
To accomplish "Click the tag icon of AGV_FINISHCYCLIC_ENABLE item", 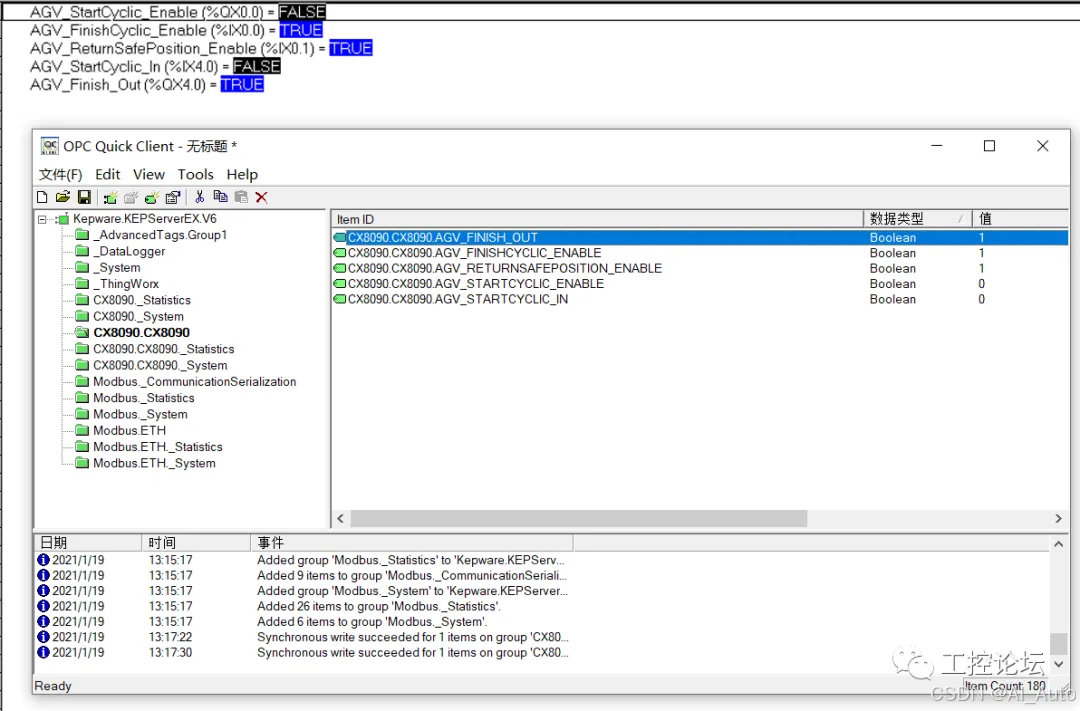I will coord(340,253).
